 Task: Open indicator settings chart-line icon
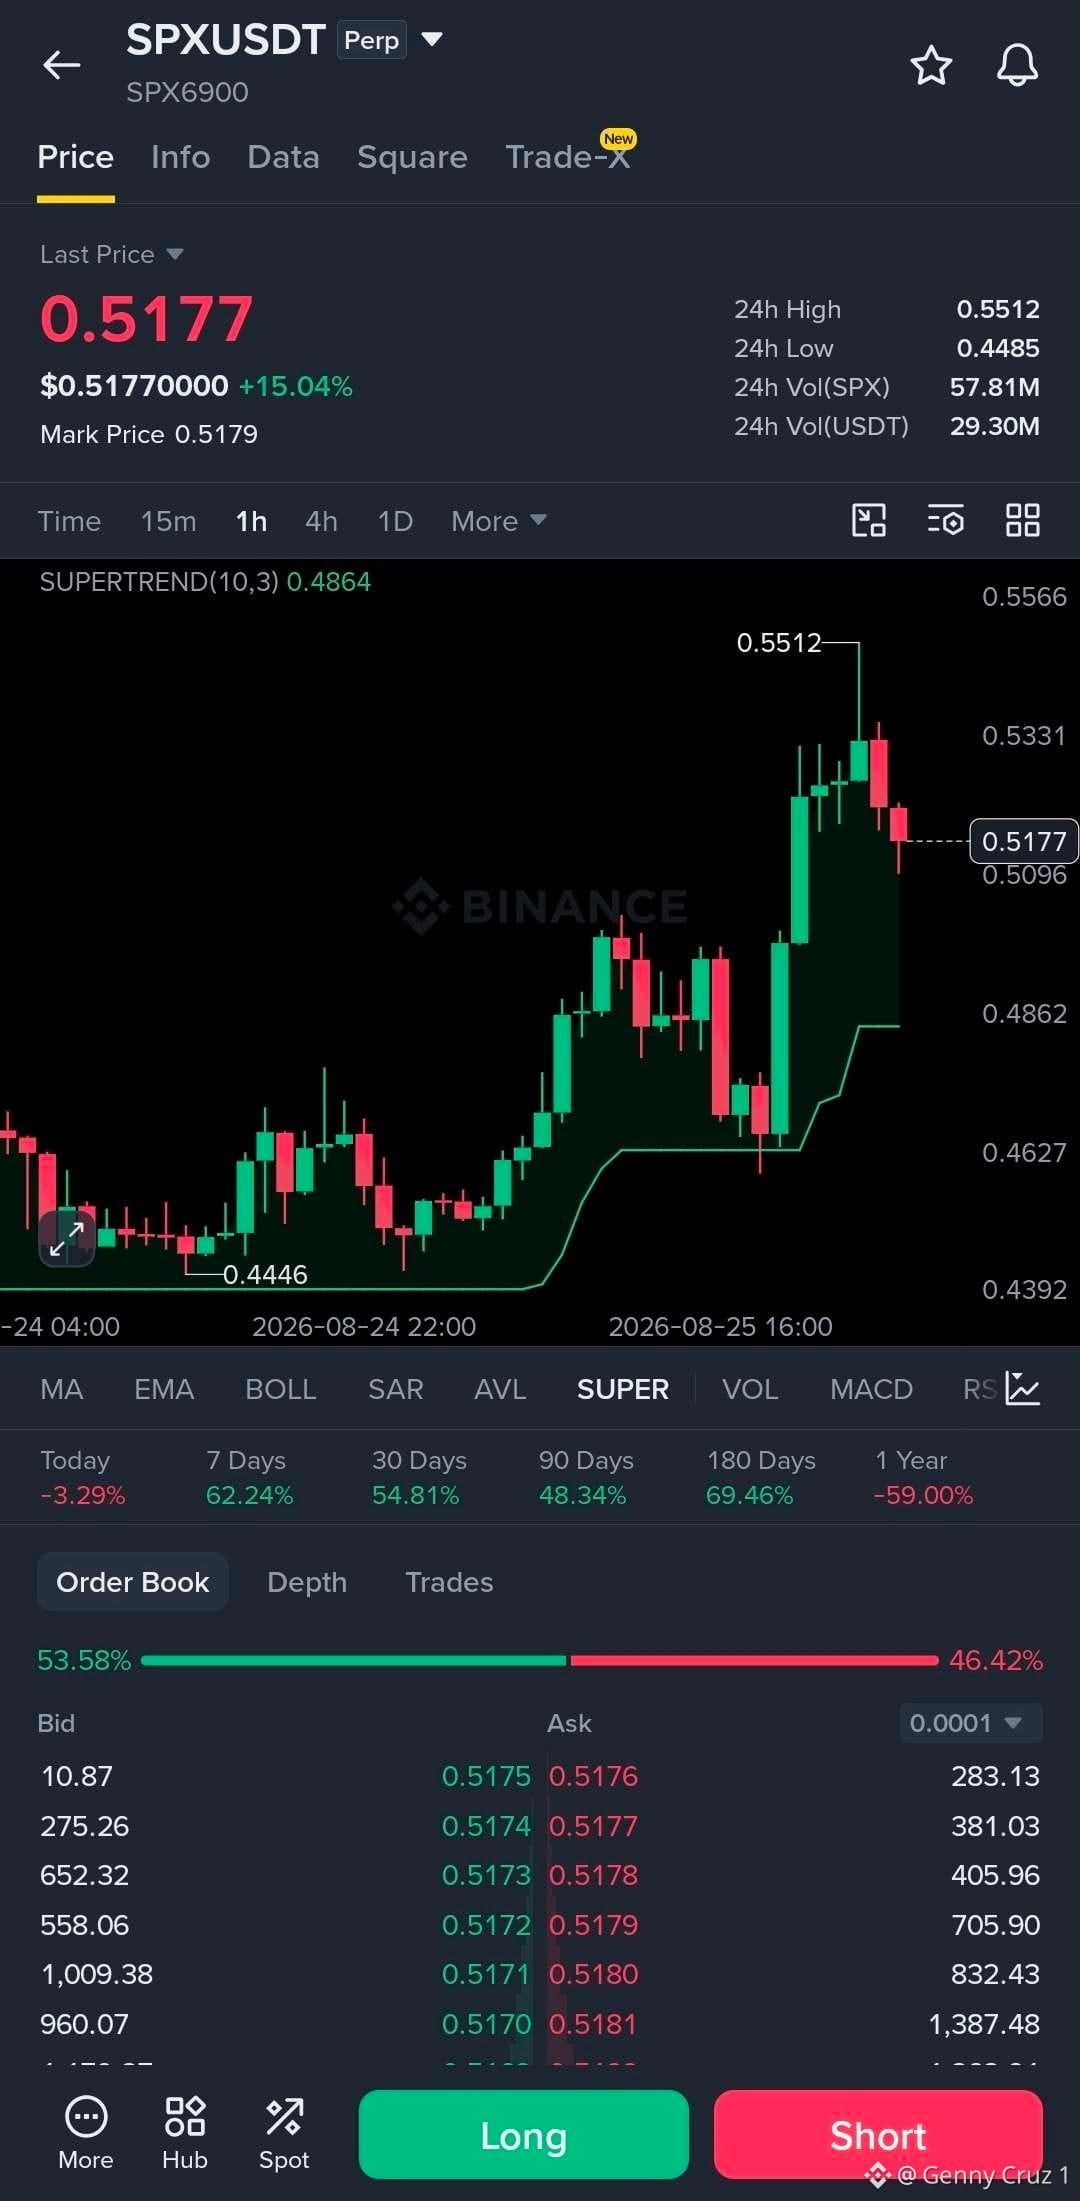(1023, 1388)
